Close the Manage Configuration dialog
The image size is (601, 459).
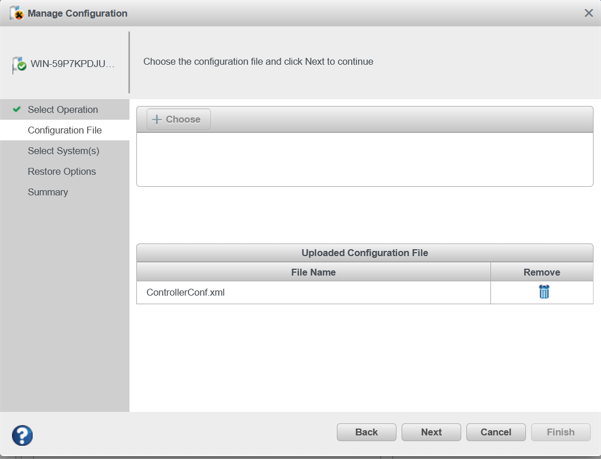pos(588,13)
